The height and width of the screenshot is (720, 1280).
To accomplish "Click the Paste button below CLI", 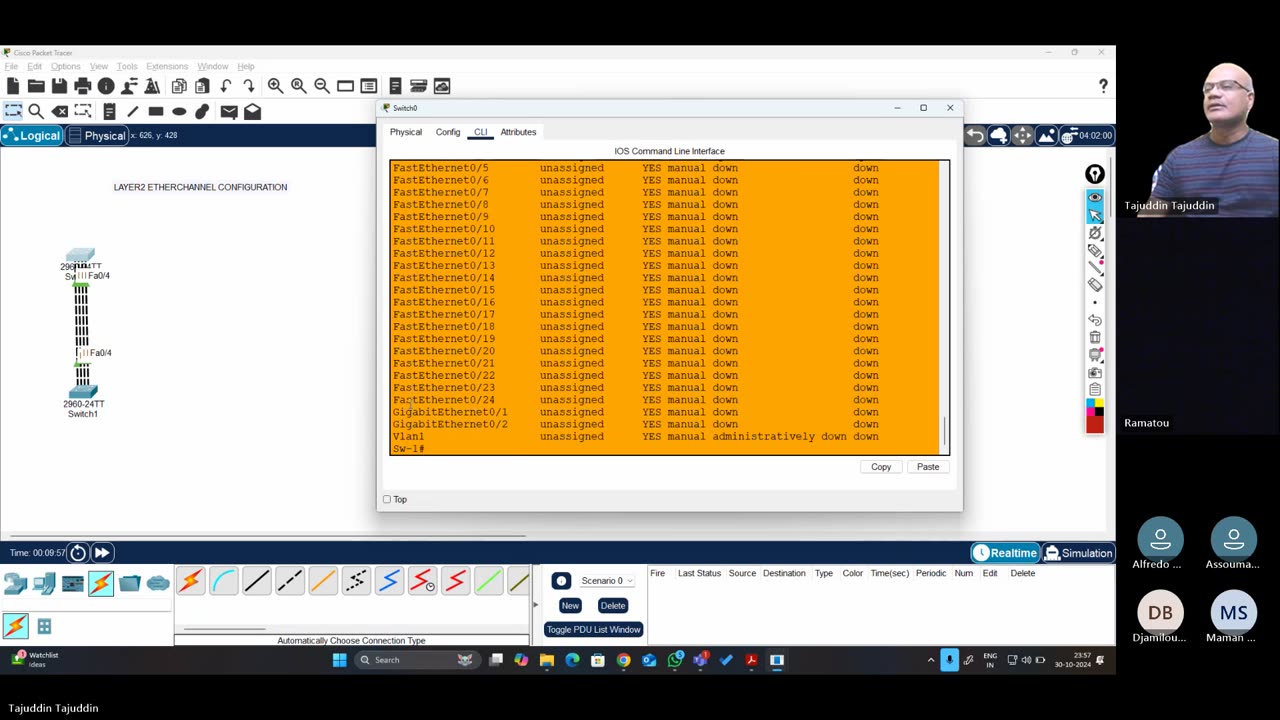I will click(x=928, y=467).
